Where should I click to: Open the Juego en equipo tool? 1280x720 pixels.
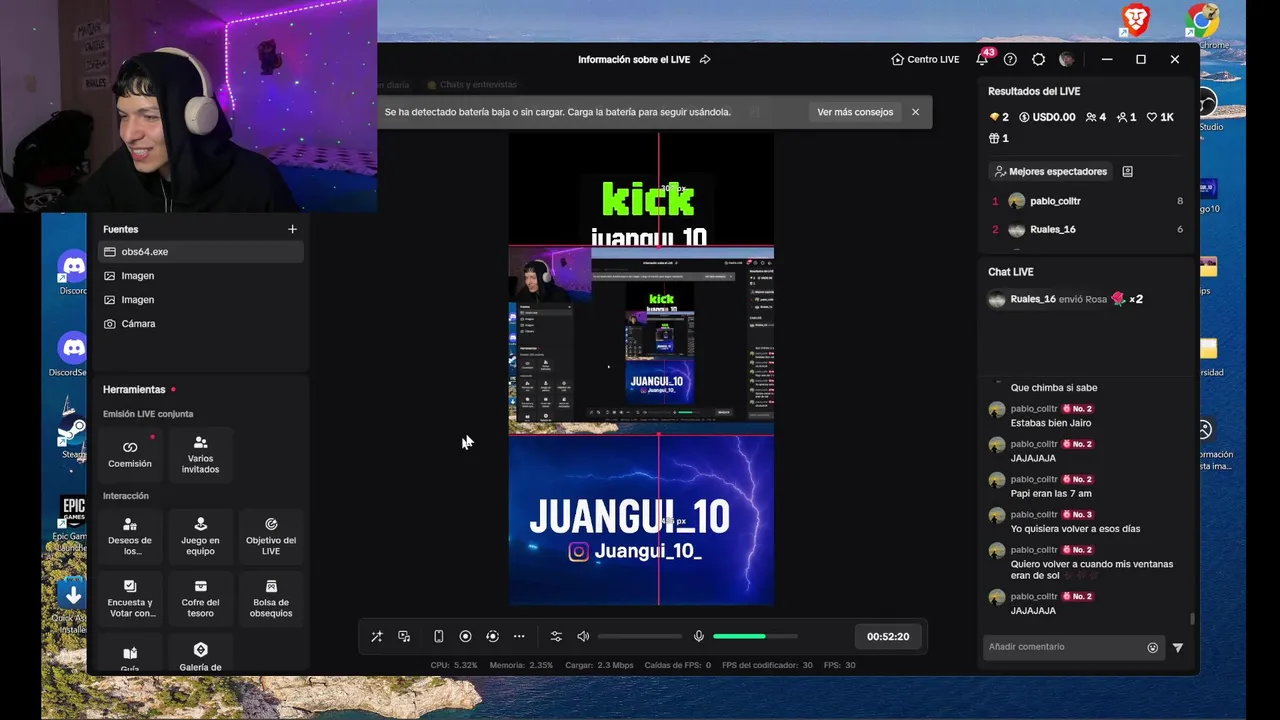pos(200,536)
